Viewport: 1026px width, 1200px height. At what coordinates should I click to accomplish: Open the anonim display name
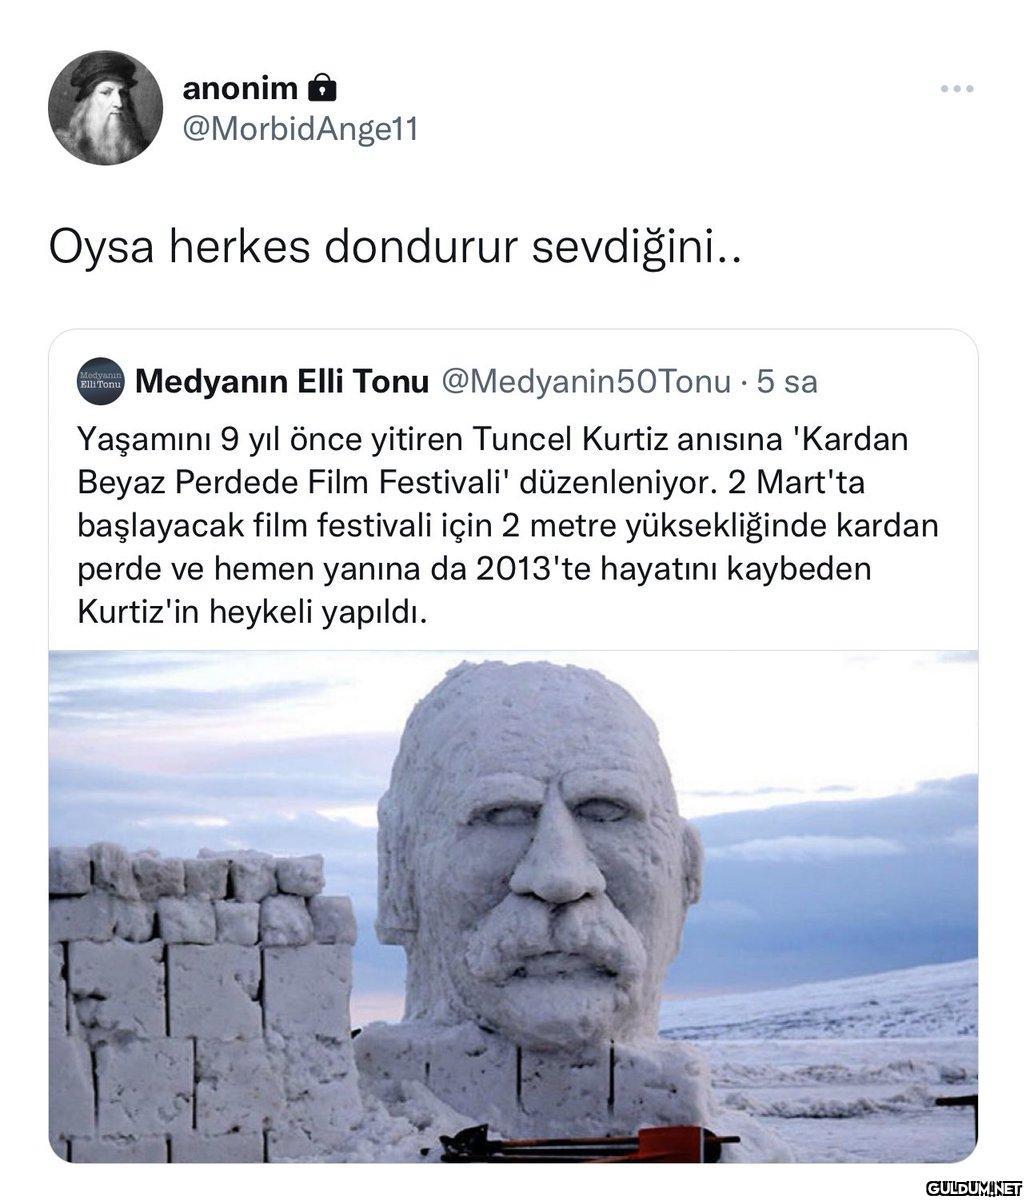(240, 88)
